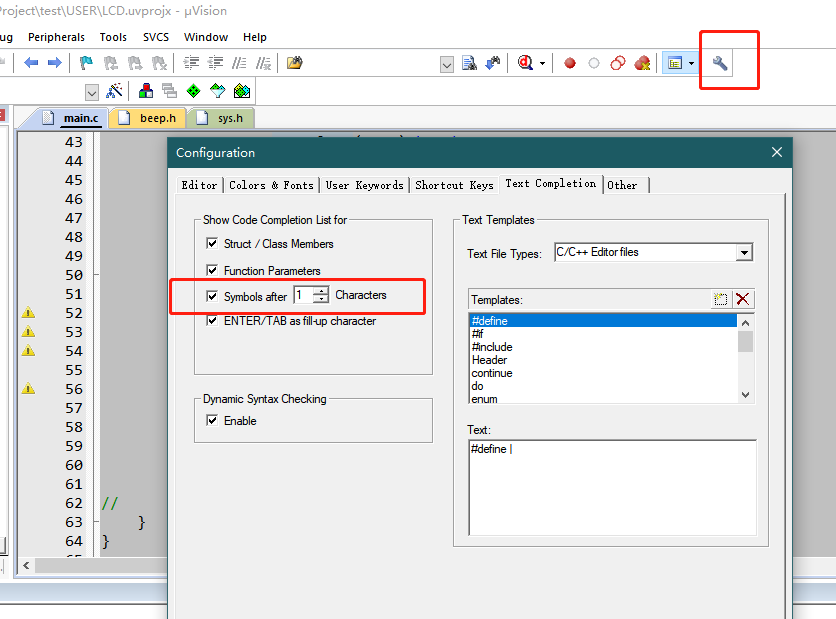Open the Help menu
The image size is (836, 619).
[254, 37]
